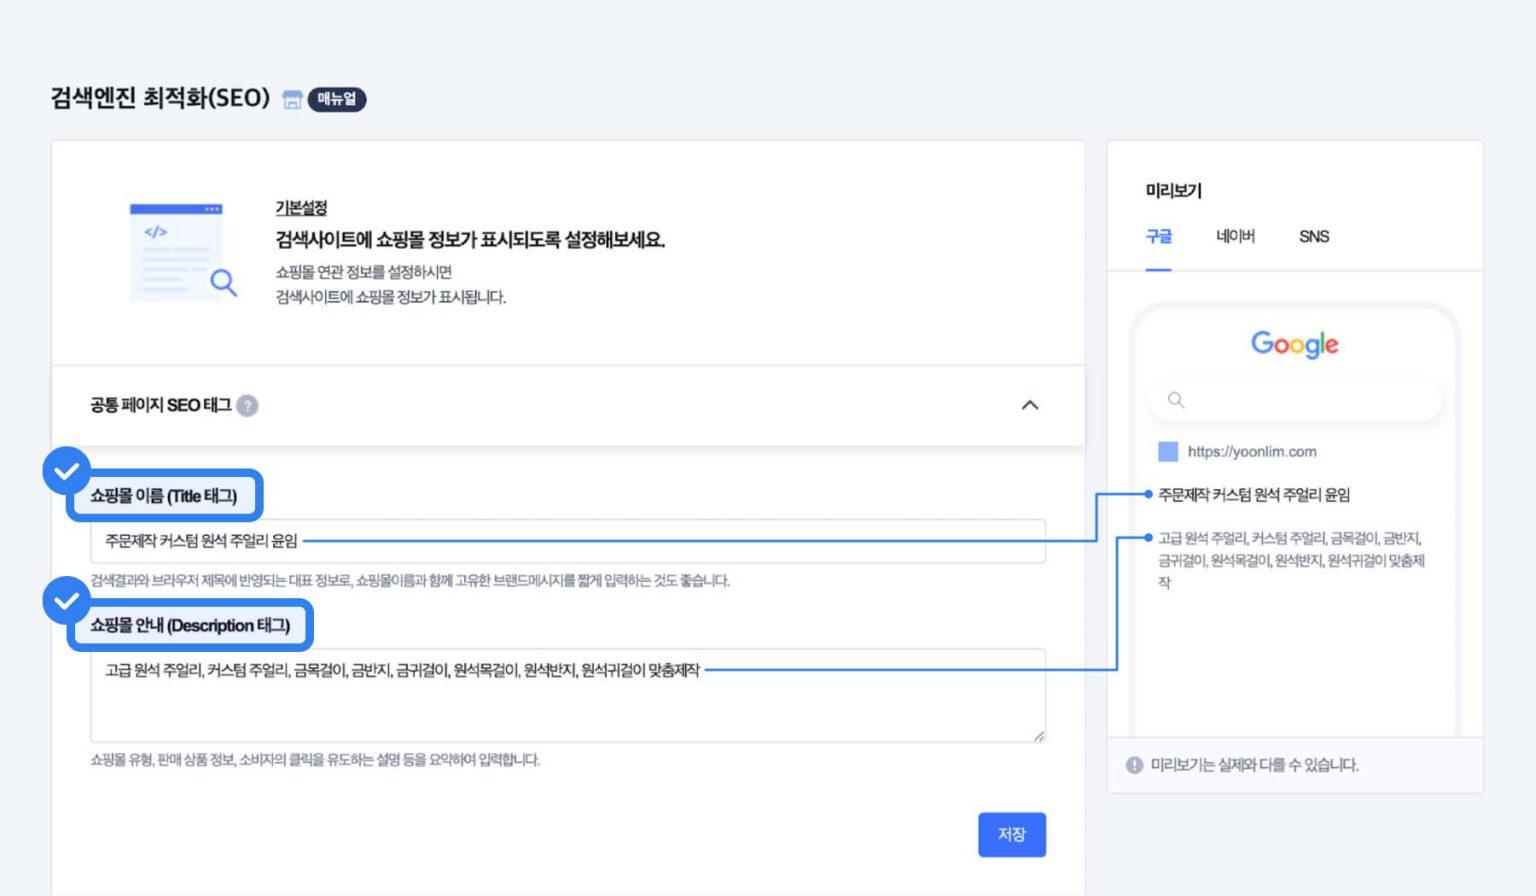The image size is (1536, 896).
Task: Collapse the 공통 페이지 SEO 태그 section
Action: coord(1029,405)
